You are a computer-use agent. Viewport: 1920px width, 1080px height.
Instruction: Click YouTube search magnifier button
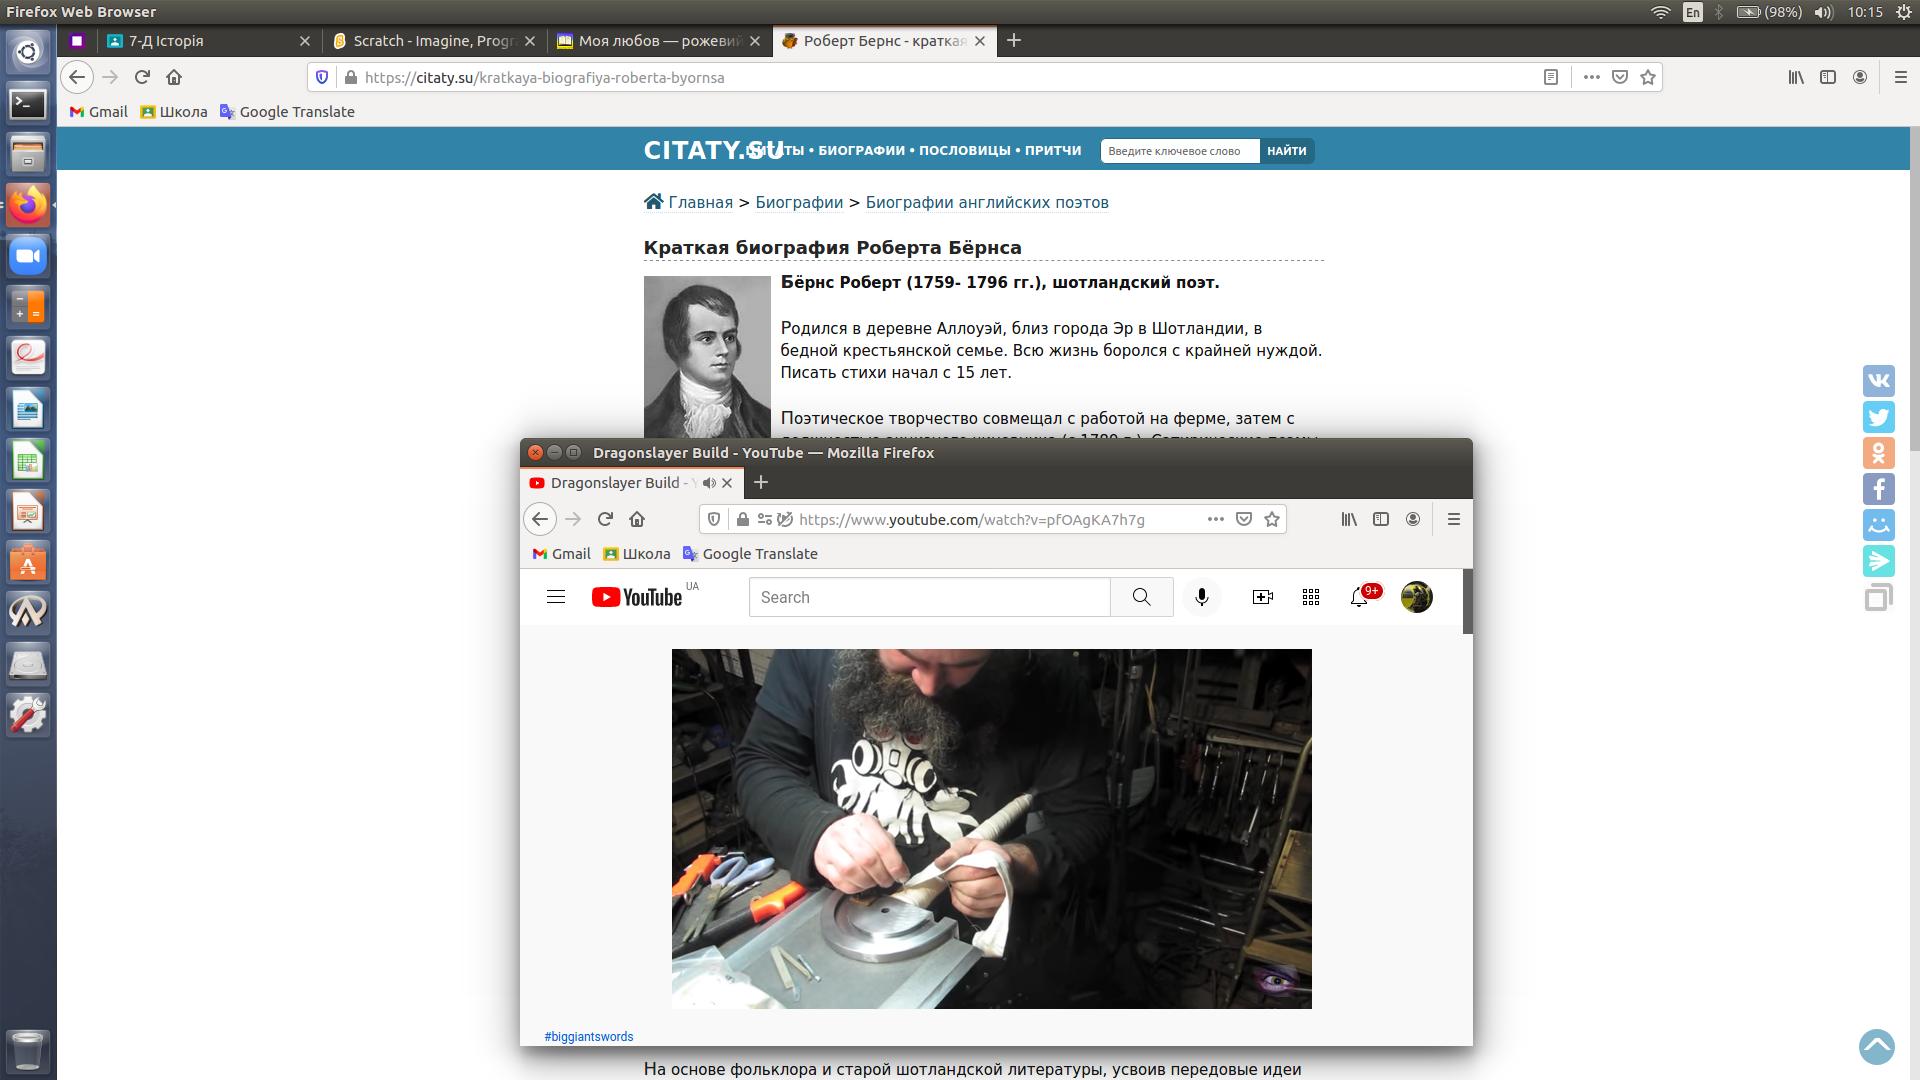(x=1141, y=597)
